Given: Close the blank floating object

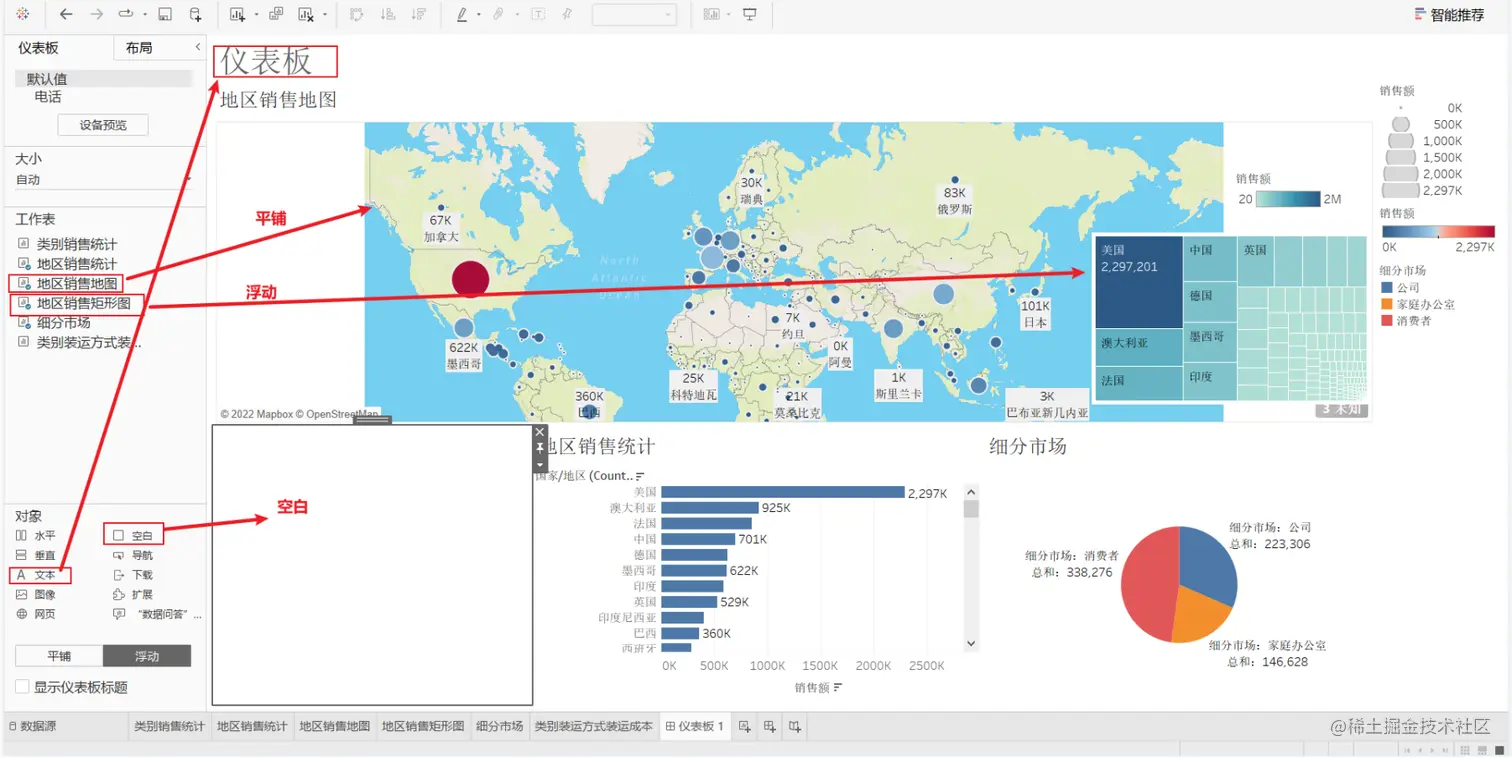Looking at the screenshot, I should click(540, 432).
